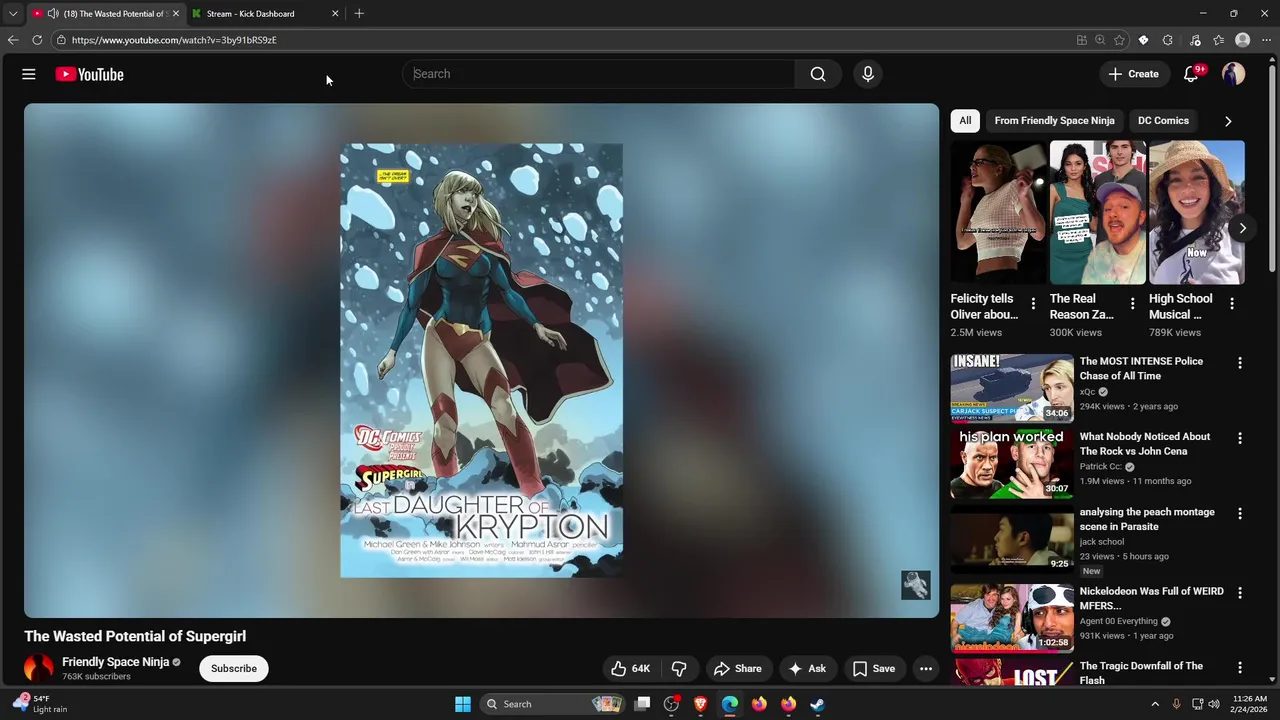Open Friendly Space Ninja channel name link

click(x=115, y=662)
